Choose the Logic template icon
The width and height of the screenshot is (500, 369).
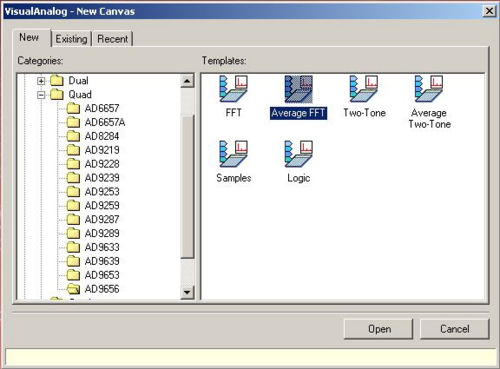[299, 154]
